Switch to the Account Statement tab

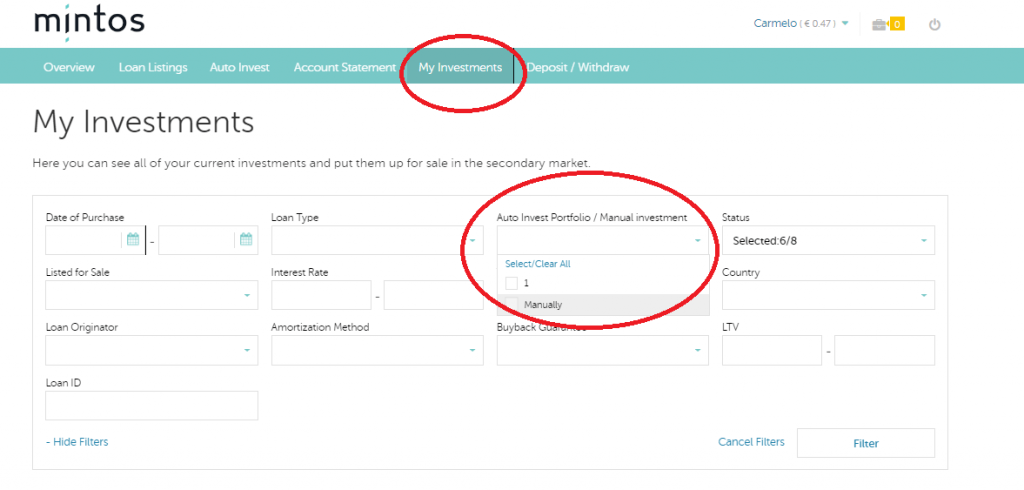(344, 68)
